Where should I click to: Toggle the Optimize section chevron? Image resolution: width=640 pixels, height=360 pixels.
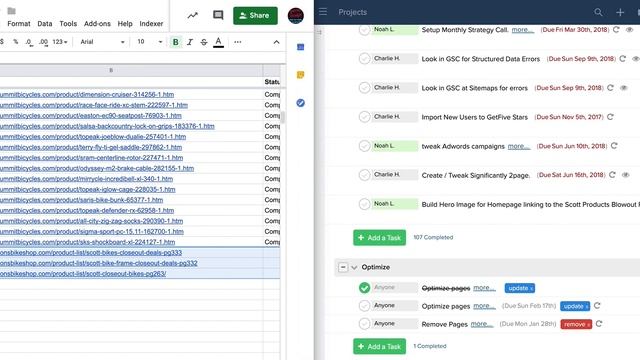[354, 267]
